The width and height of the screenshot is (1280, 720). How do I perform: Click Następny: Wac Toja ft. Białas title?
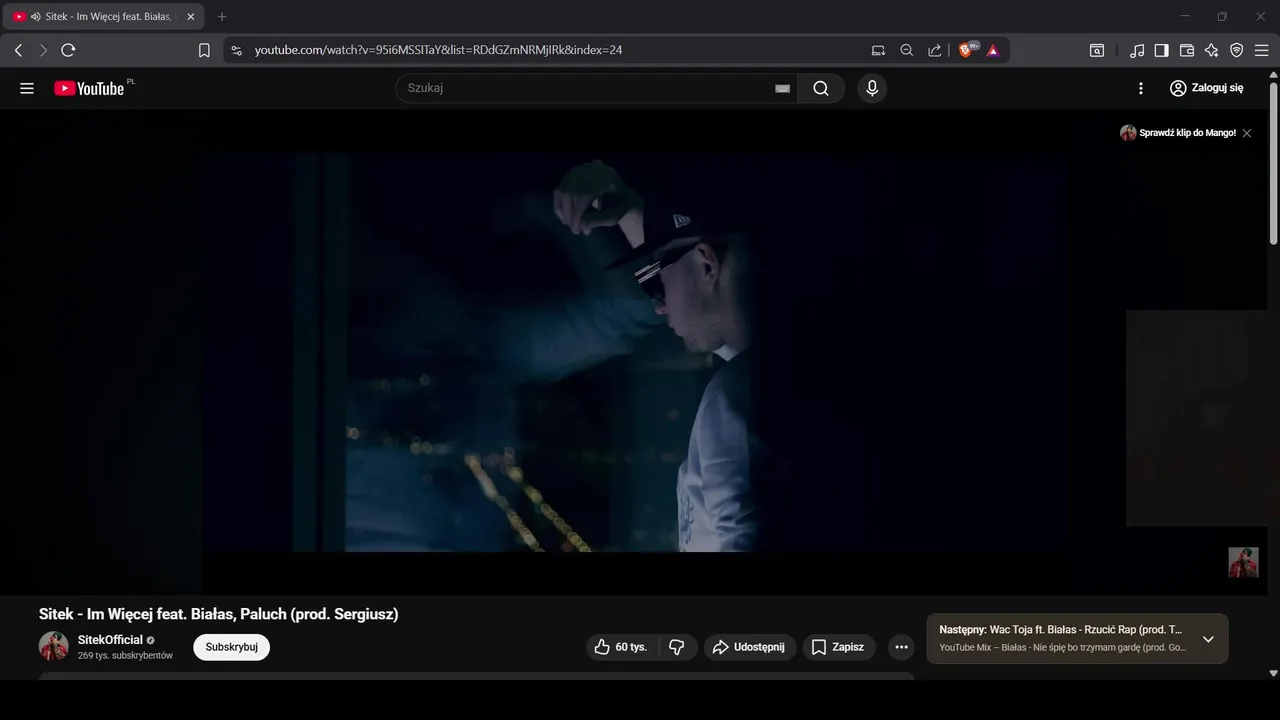1061,630
